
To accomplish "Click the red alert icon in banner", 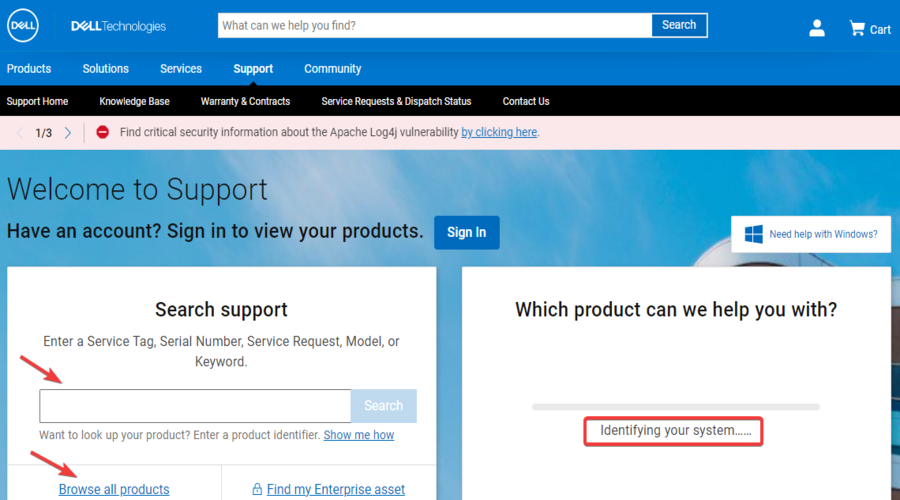I will click(x=102, y=132).
